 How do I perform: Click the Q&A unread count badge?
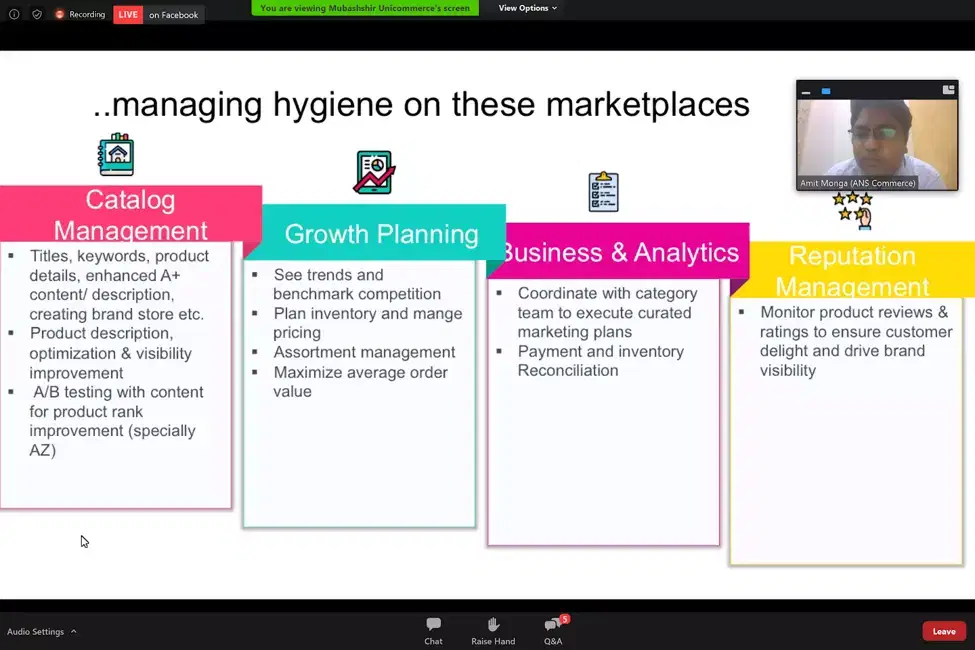tap(565, 619)
